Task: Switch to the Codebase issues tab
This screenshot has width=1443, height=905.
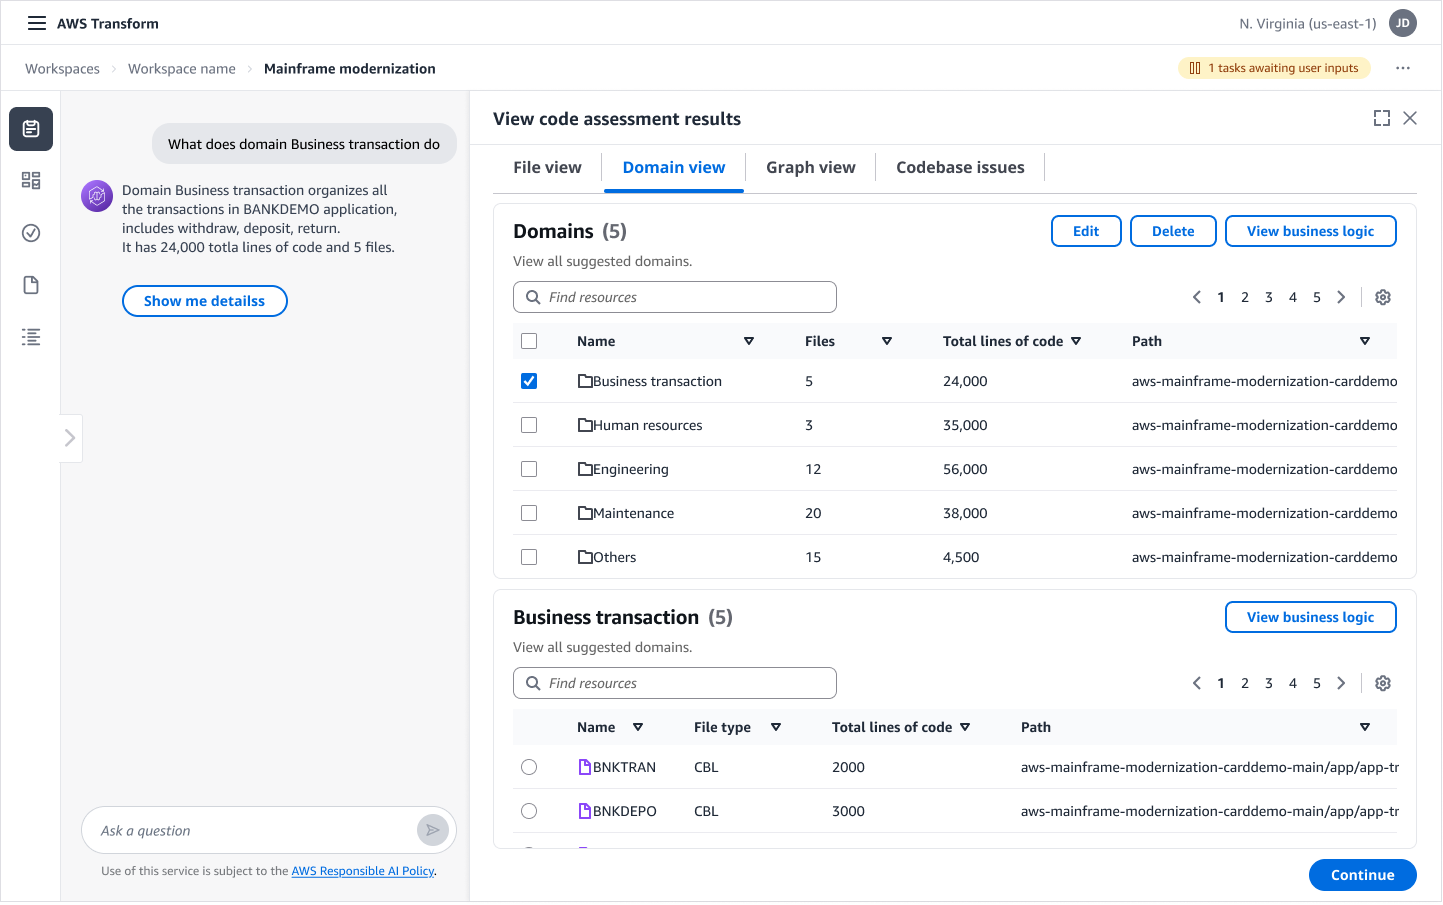Action: [960, 167]
